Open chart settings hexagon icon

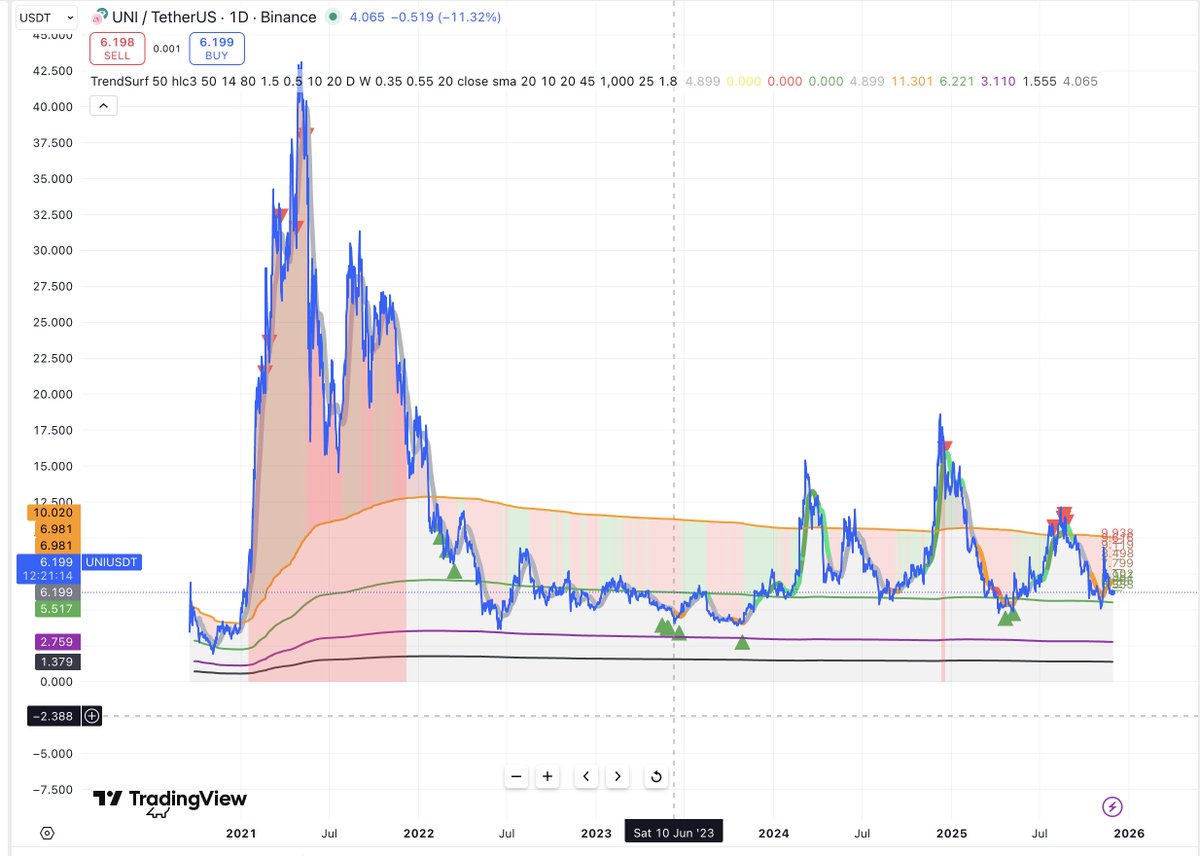point(47,833)
